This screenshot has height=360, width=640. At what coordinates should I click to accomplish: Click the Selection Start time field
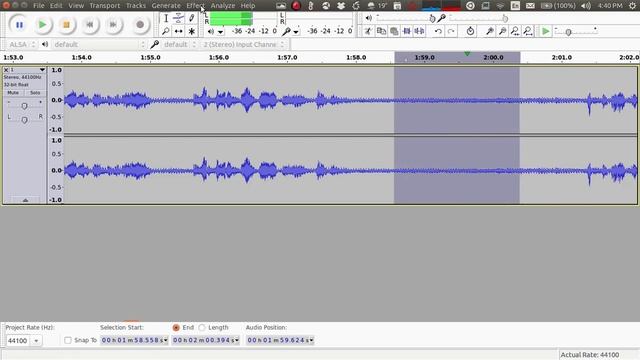[134, 340]
